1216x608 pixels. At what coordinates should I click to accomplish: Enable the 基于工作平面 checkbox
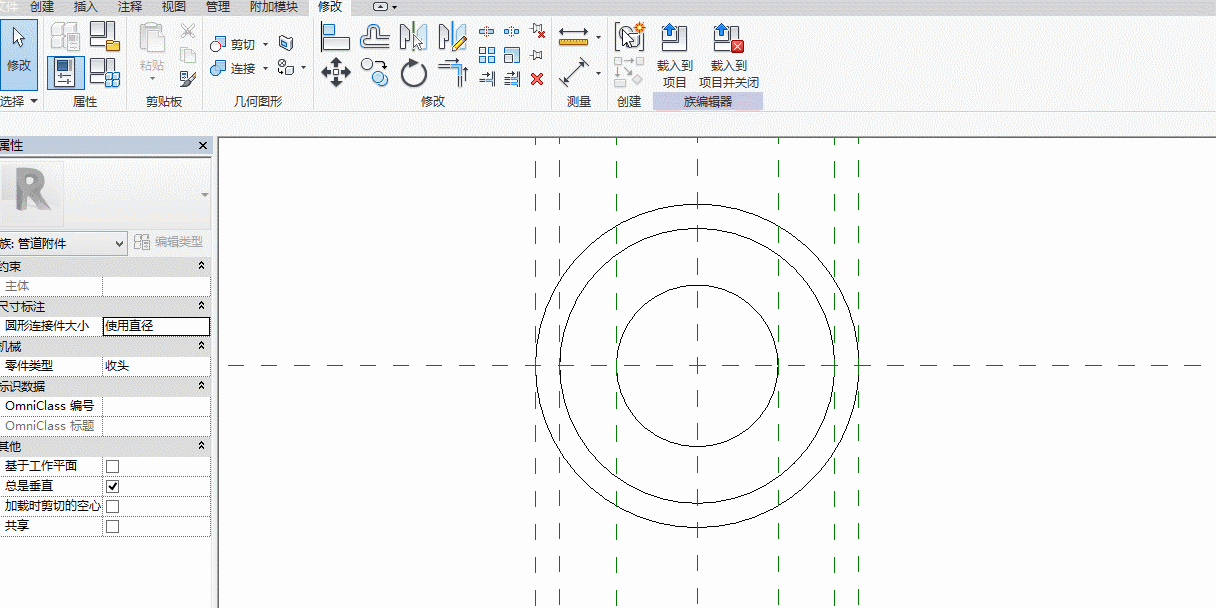(112, 466)
